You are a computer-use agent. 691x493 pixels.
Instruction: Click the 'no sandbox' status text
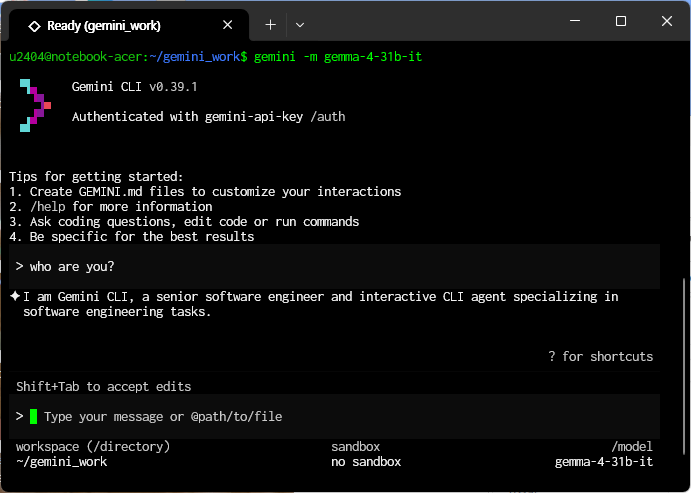(366, 462)
